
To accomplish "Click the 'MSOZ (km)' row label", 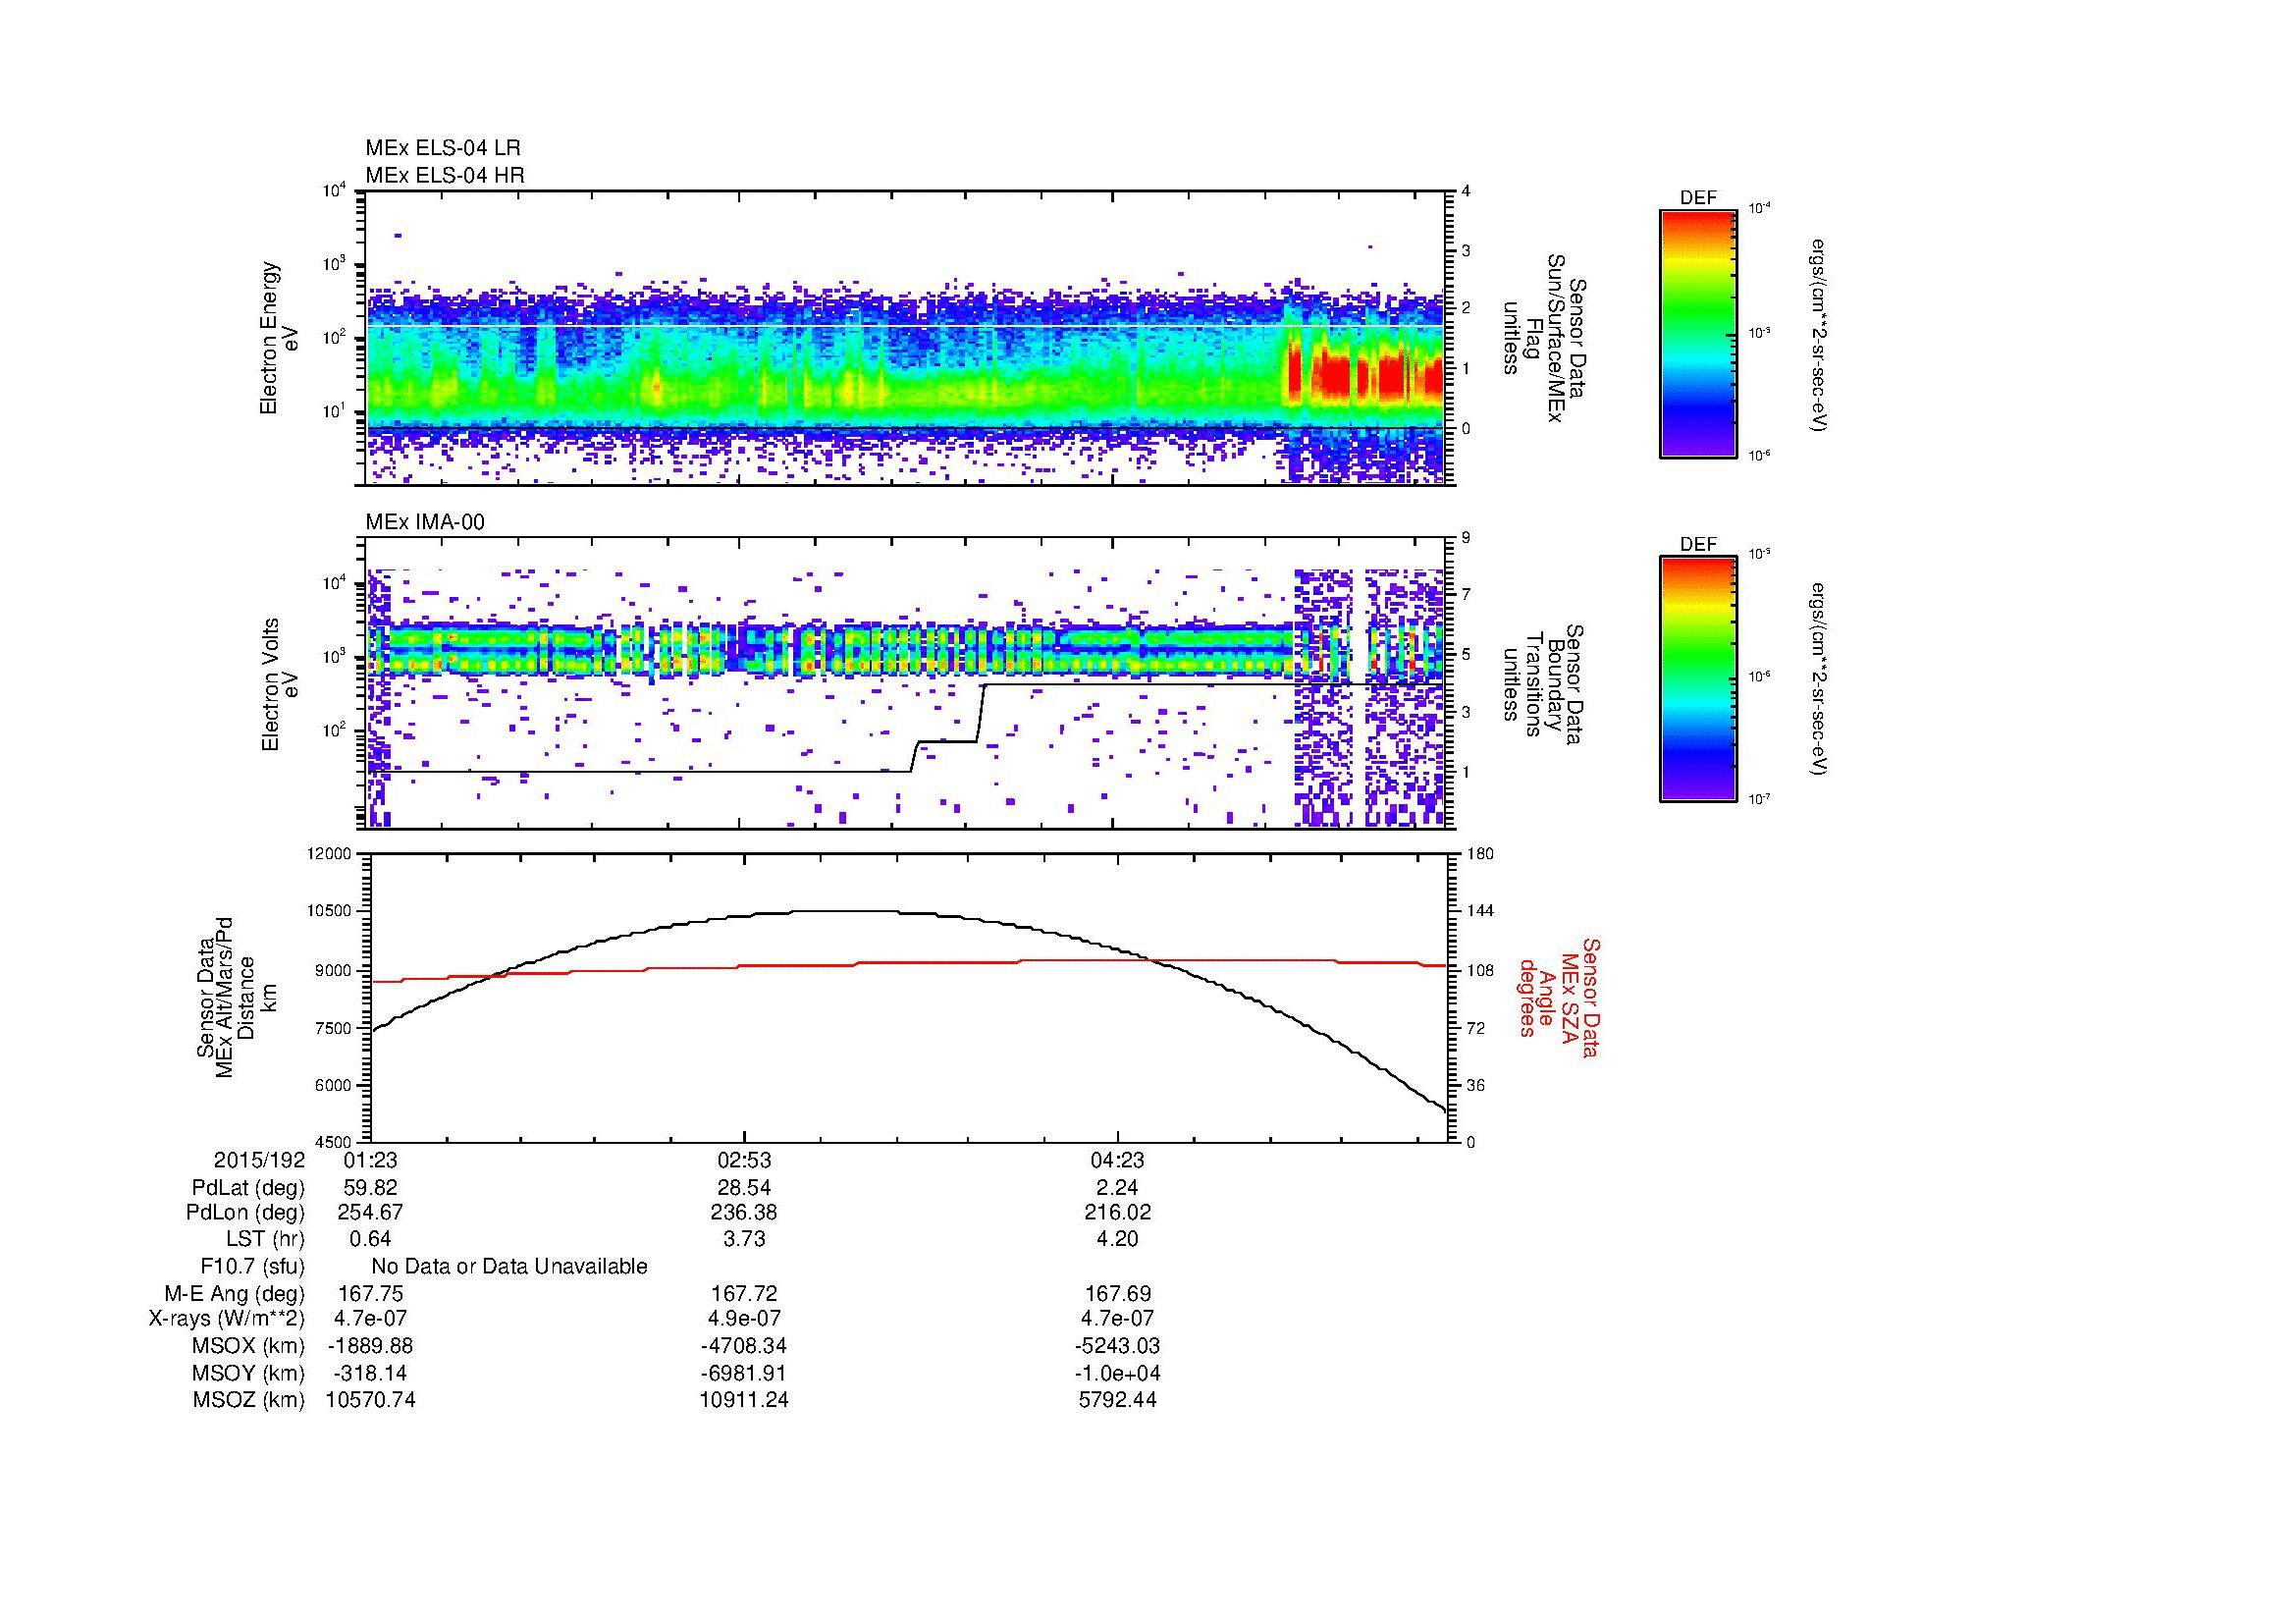I will click(x=248, y=1400).
